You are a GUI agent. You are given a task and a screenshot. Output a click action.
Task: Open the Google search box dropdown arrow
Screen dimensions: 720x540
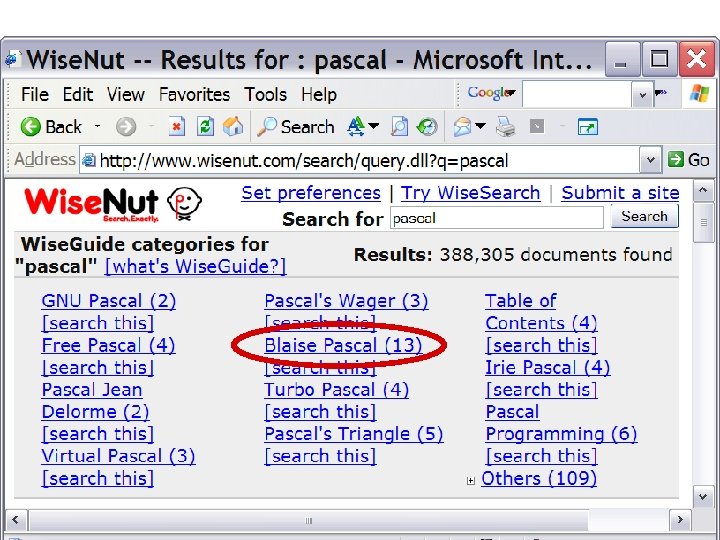point(642,95)
